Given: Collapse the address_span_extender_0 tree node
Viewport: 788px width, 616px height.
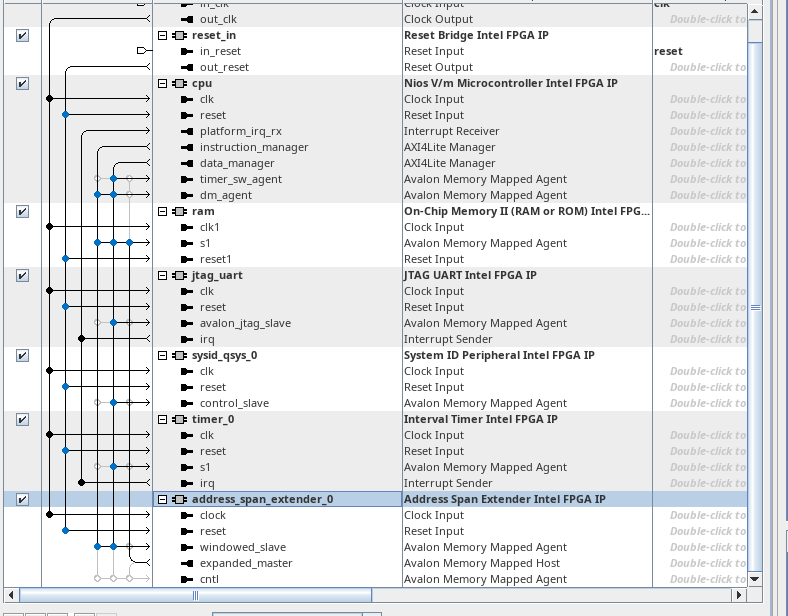Looking at the screenshot, I should [x=162, y=499].
